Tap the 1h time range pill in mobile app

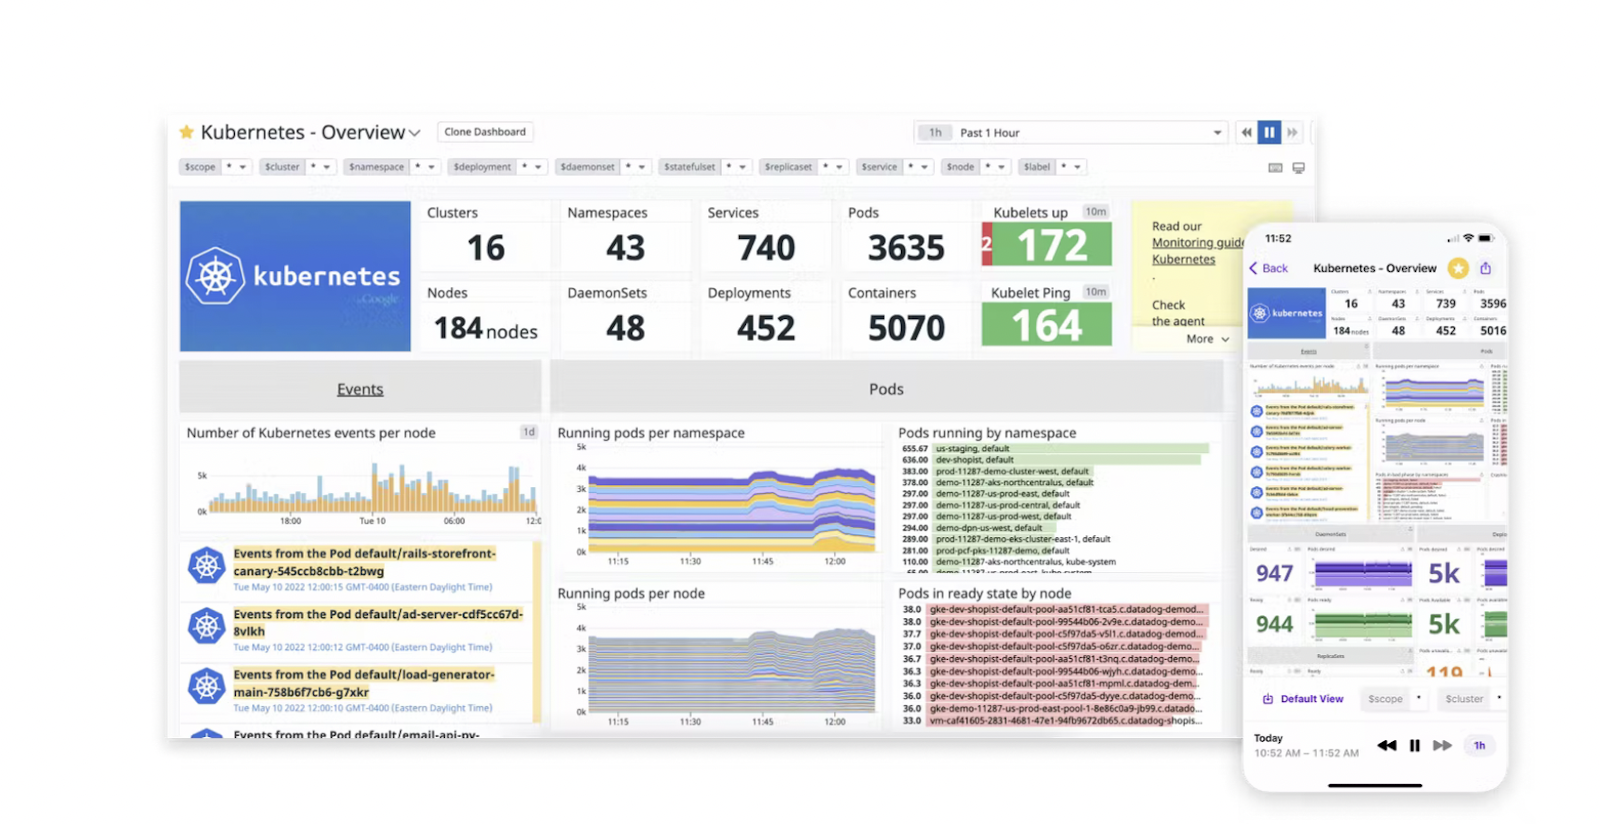click(x=1479, y=745)
